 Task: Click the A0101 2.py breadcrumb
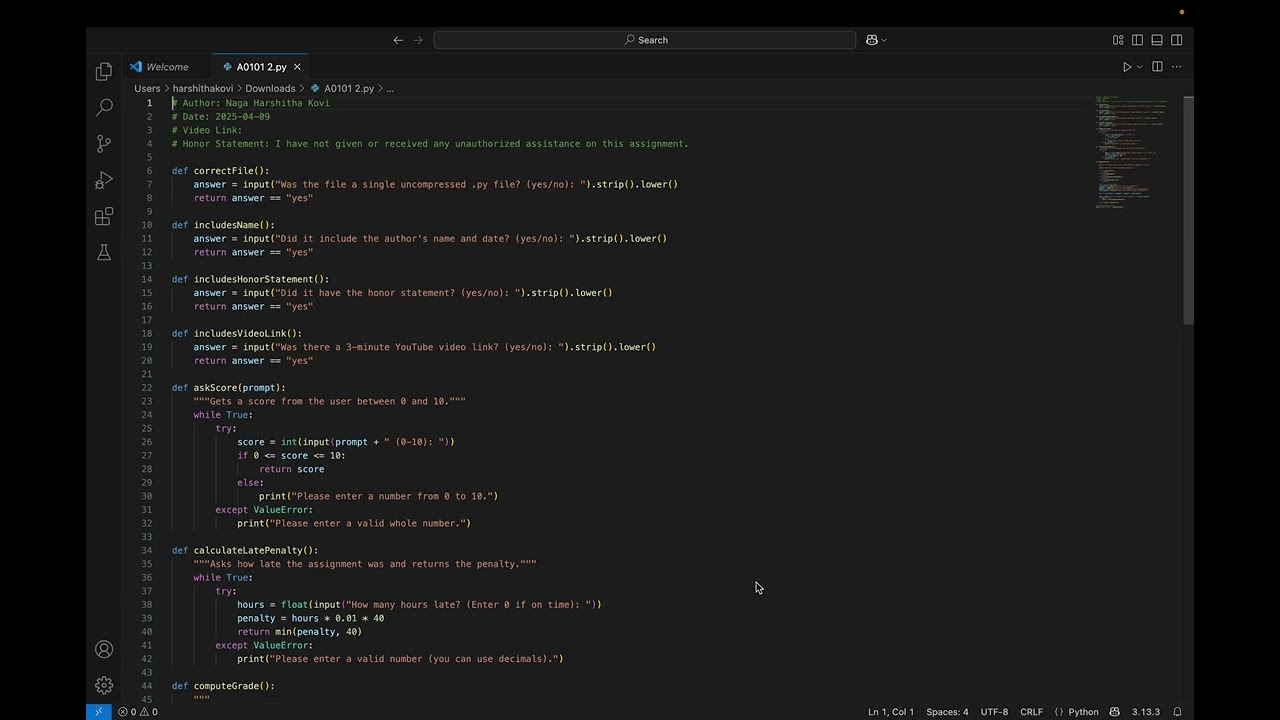click(x=348, y=88)
